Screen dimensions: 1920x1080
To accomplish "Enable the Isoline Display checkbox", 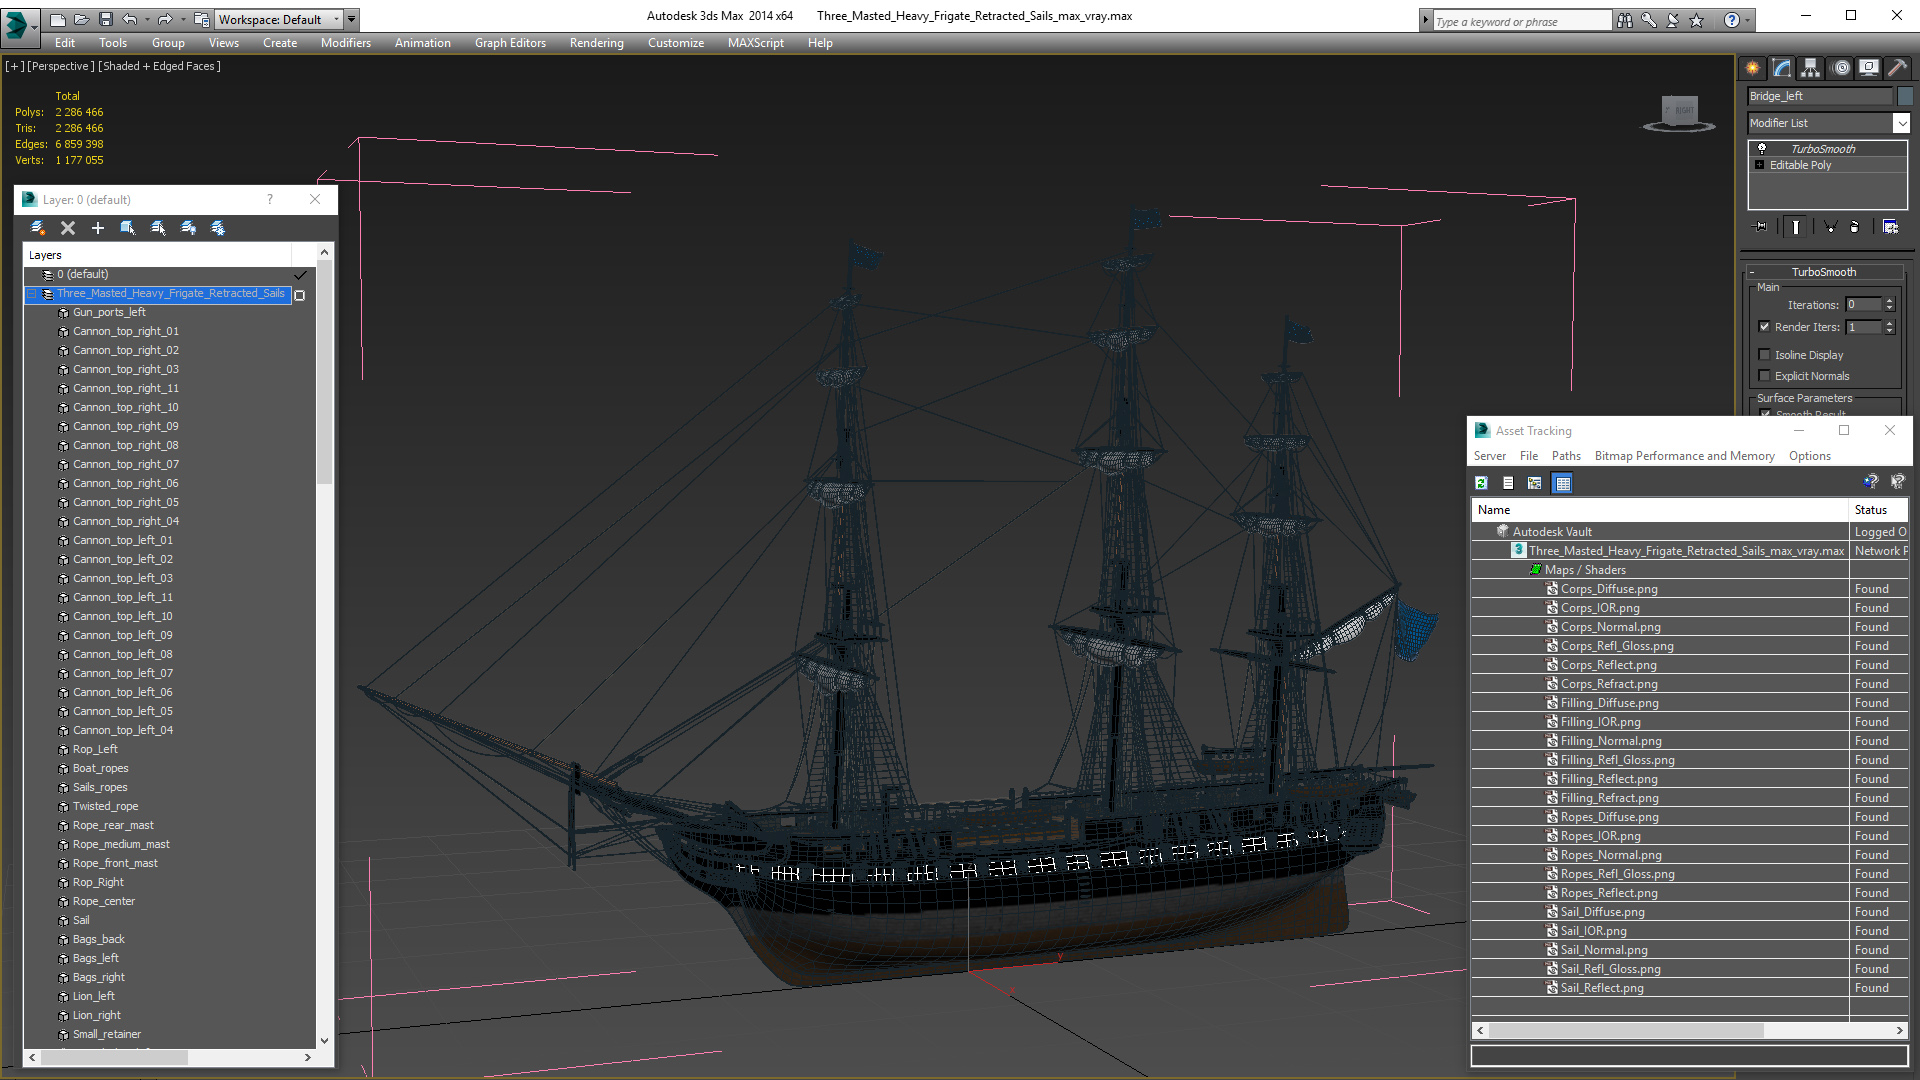I will click(x=1765, y=355).
